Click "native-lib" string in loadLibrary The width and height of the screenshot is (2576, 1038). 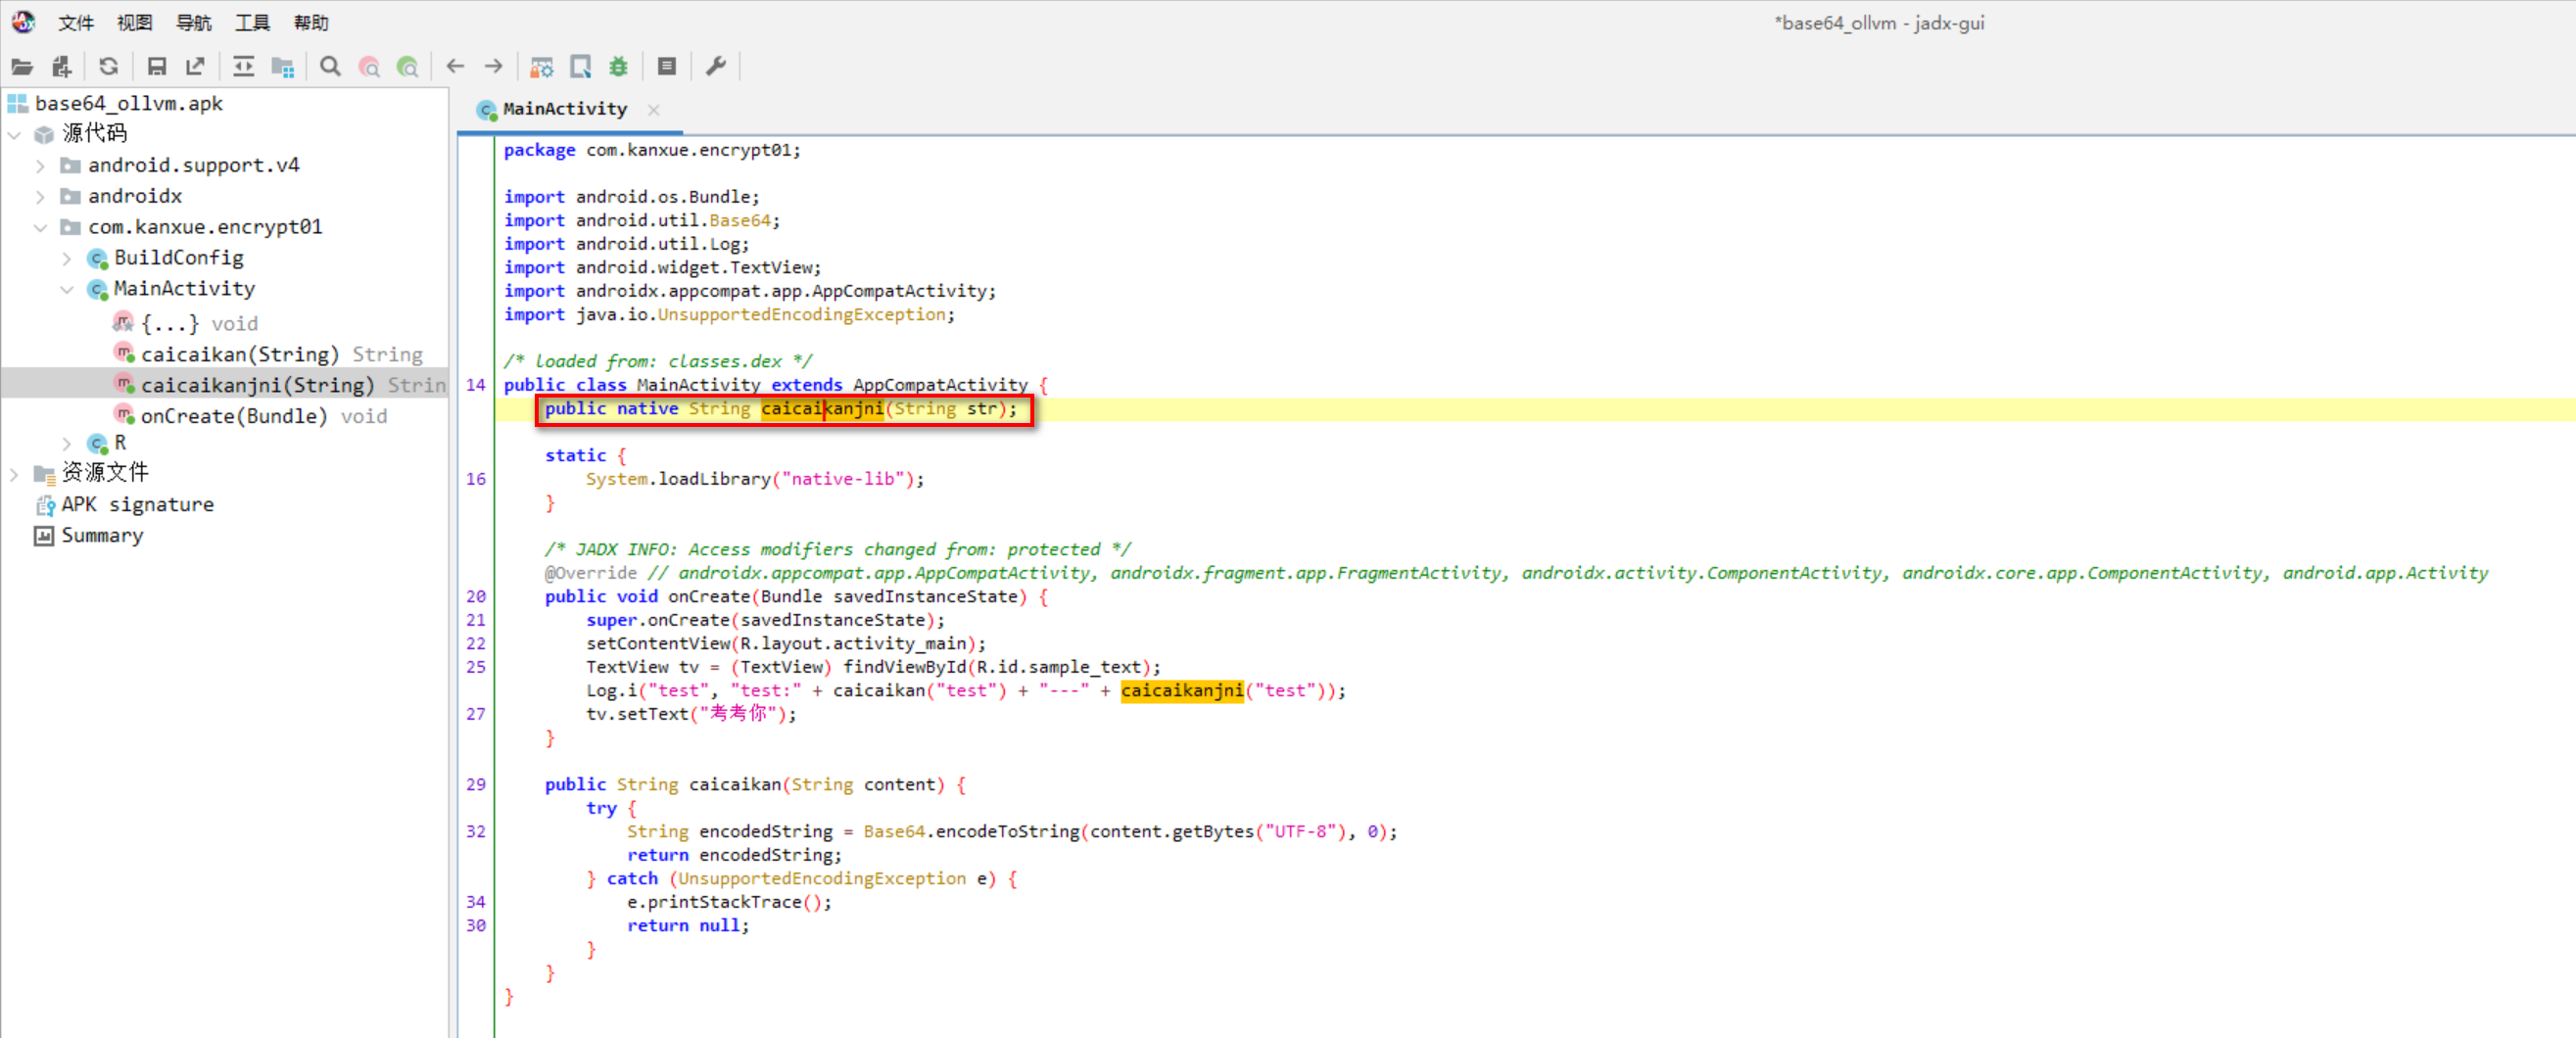843,479
